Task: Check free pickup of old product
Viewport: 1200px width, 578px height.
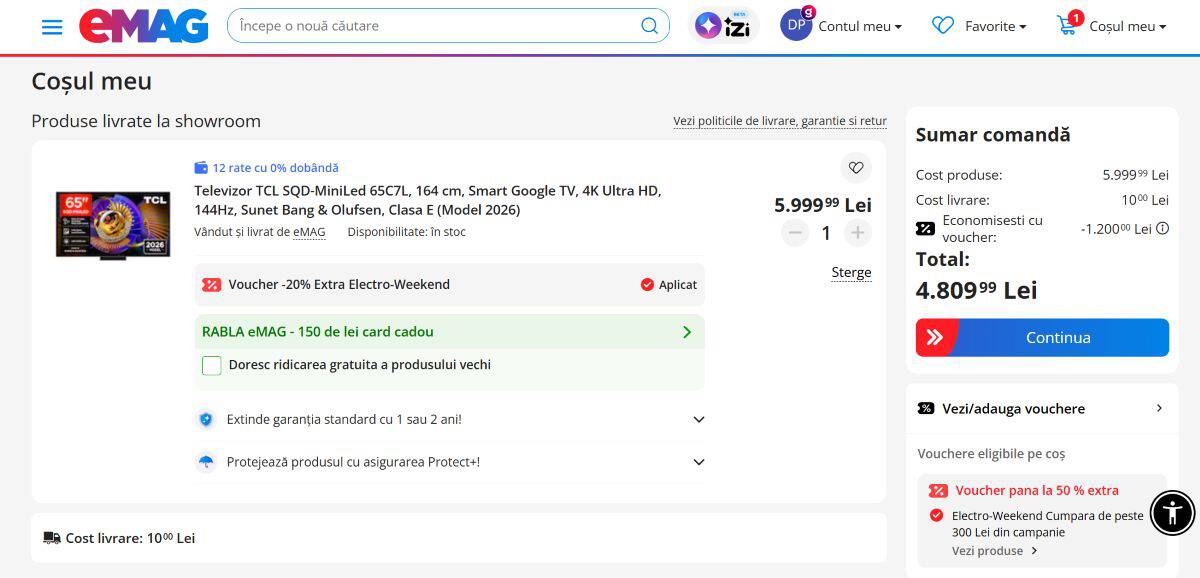Action: (x=212, y=365)
